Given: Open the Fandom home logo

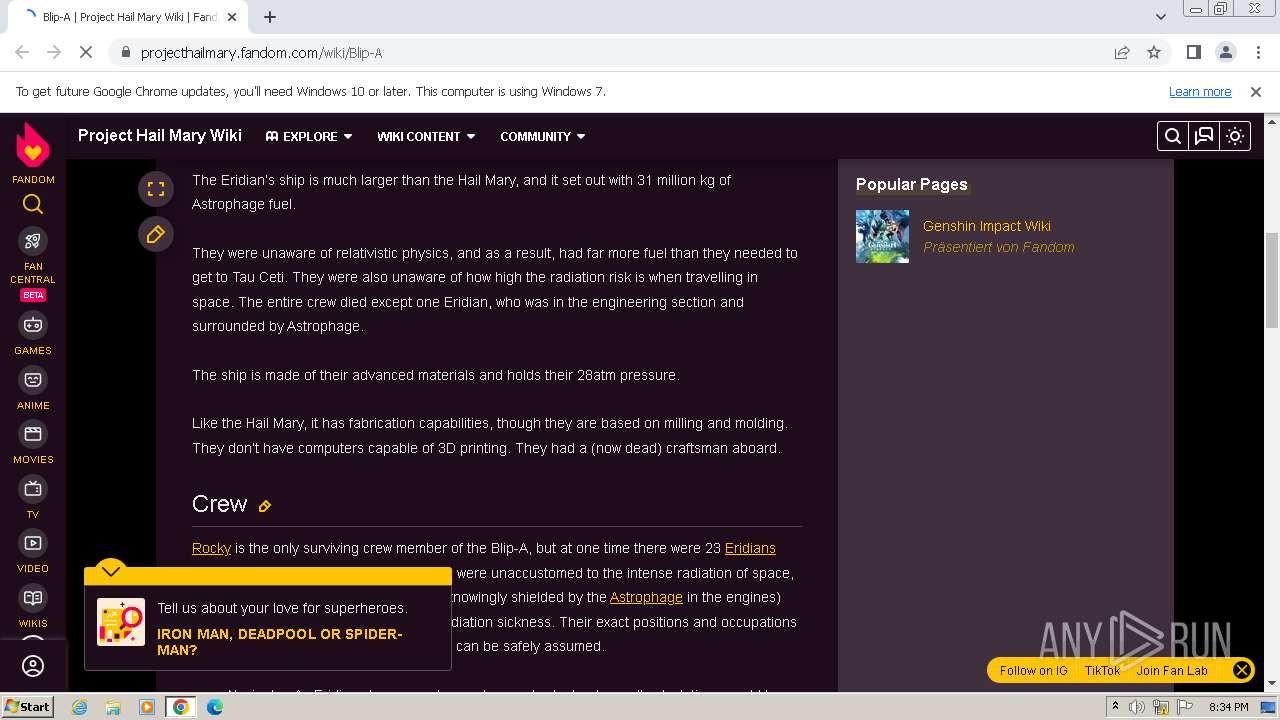Looking at the screenshot, I should (33, 146).
